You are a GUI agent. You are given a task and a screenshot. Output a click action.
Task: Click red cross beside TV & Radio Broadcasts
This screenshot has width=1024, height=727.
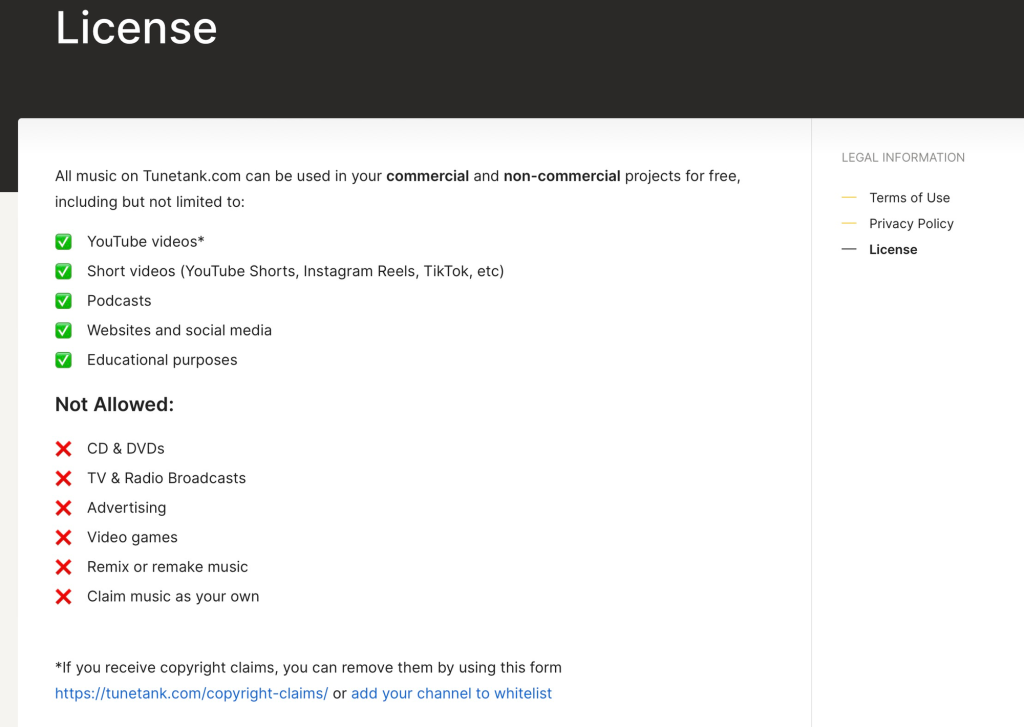pyautogui.click(x=63, y=478)
